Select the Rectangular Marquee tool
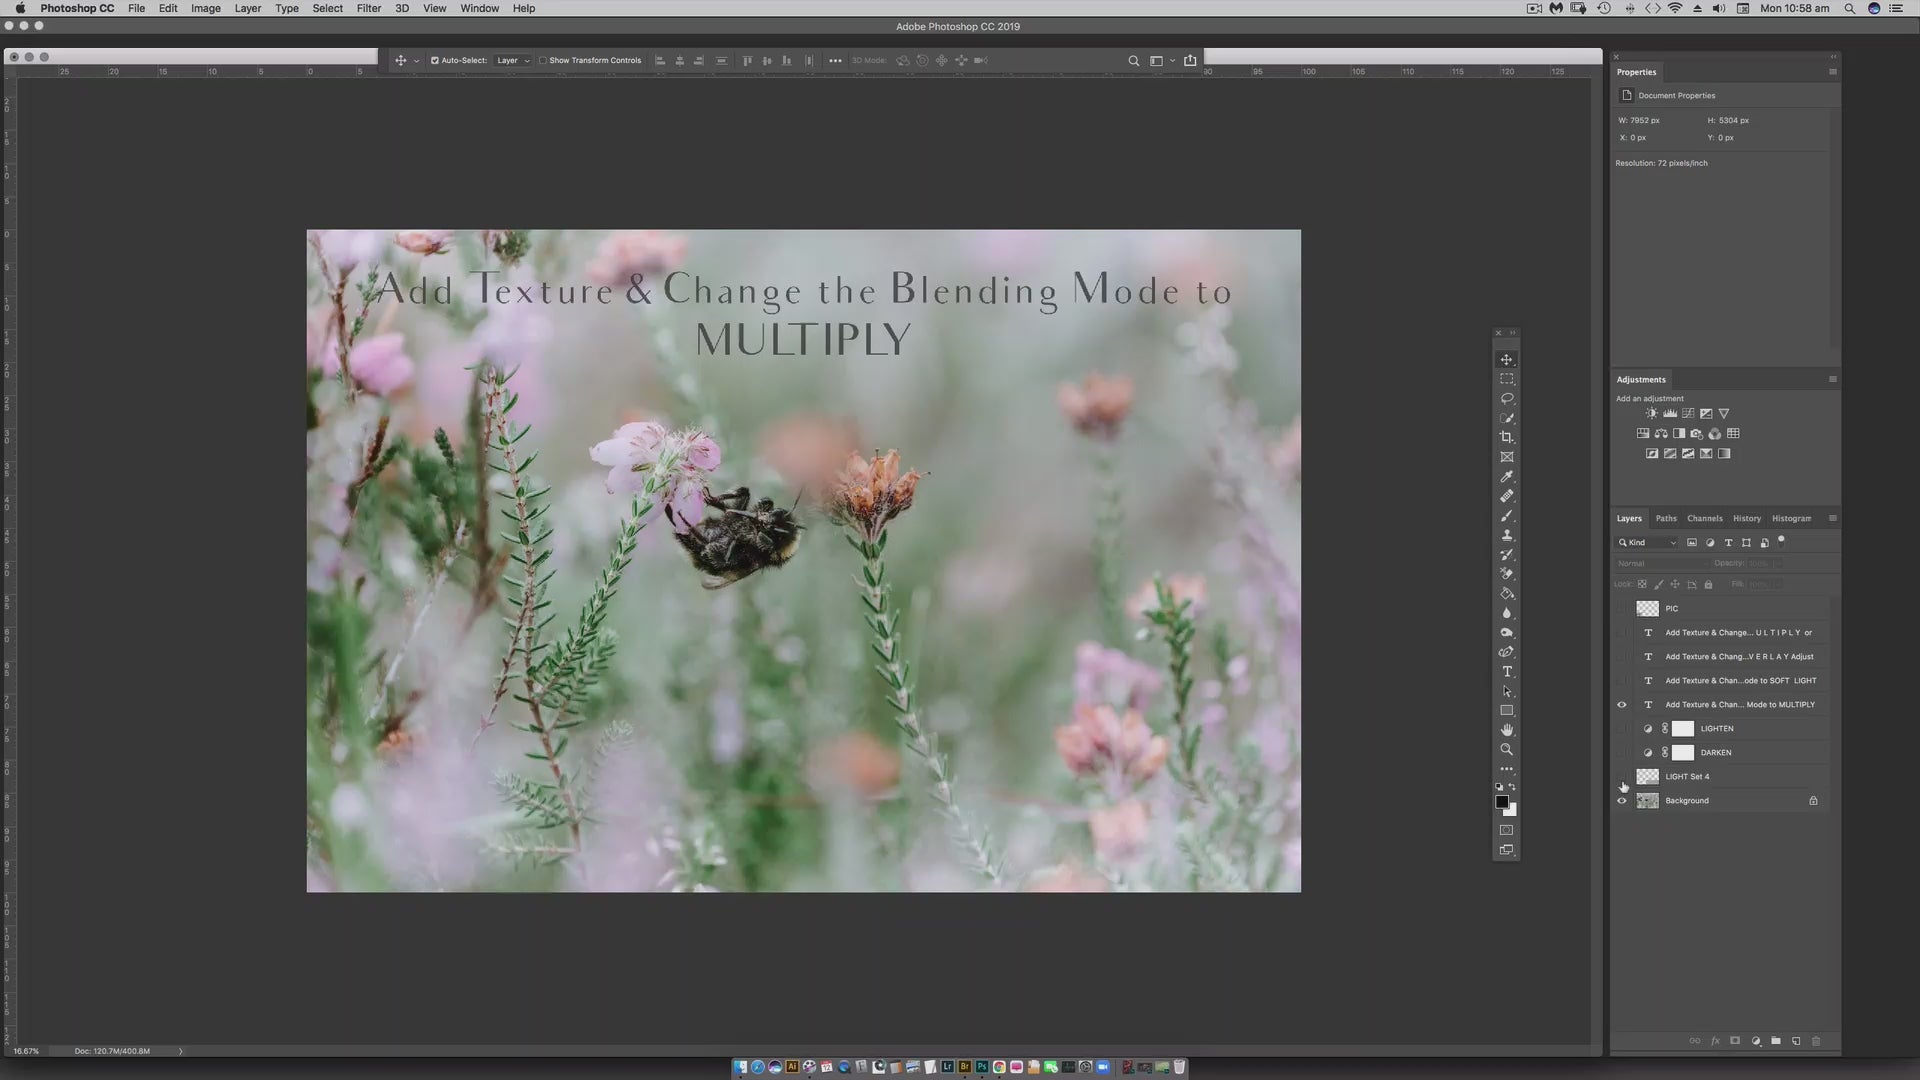This screenshot has width=1920, height=1080. coord(1507,379)
